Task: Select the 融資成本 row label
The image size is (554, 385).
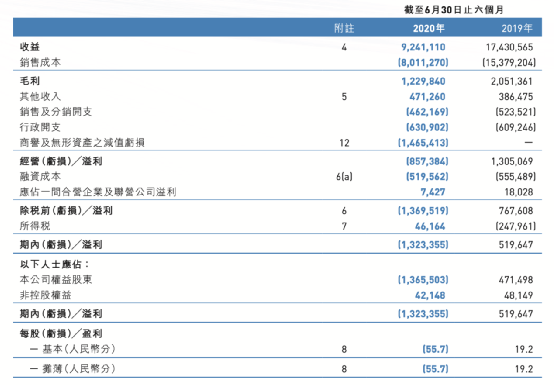Action: (x=40, y=177)
